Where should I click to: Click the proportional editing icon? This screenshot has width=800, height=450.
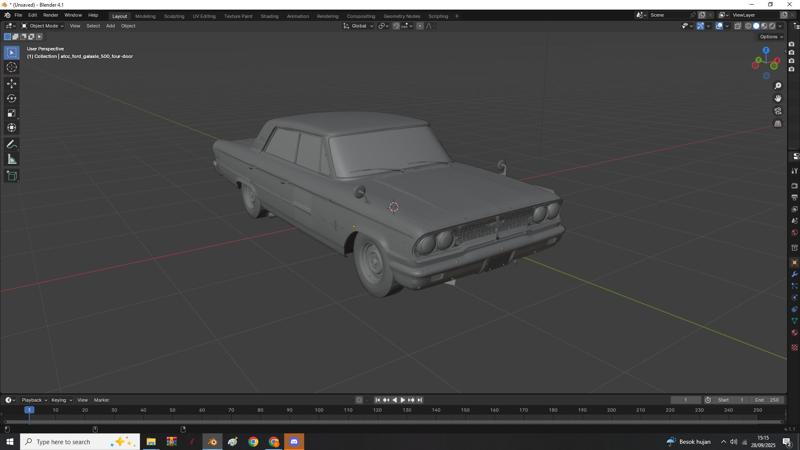pyautogui.click(x=419, y=26)
